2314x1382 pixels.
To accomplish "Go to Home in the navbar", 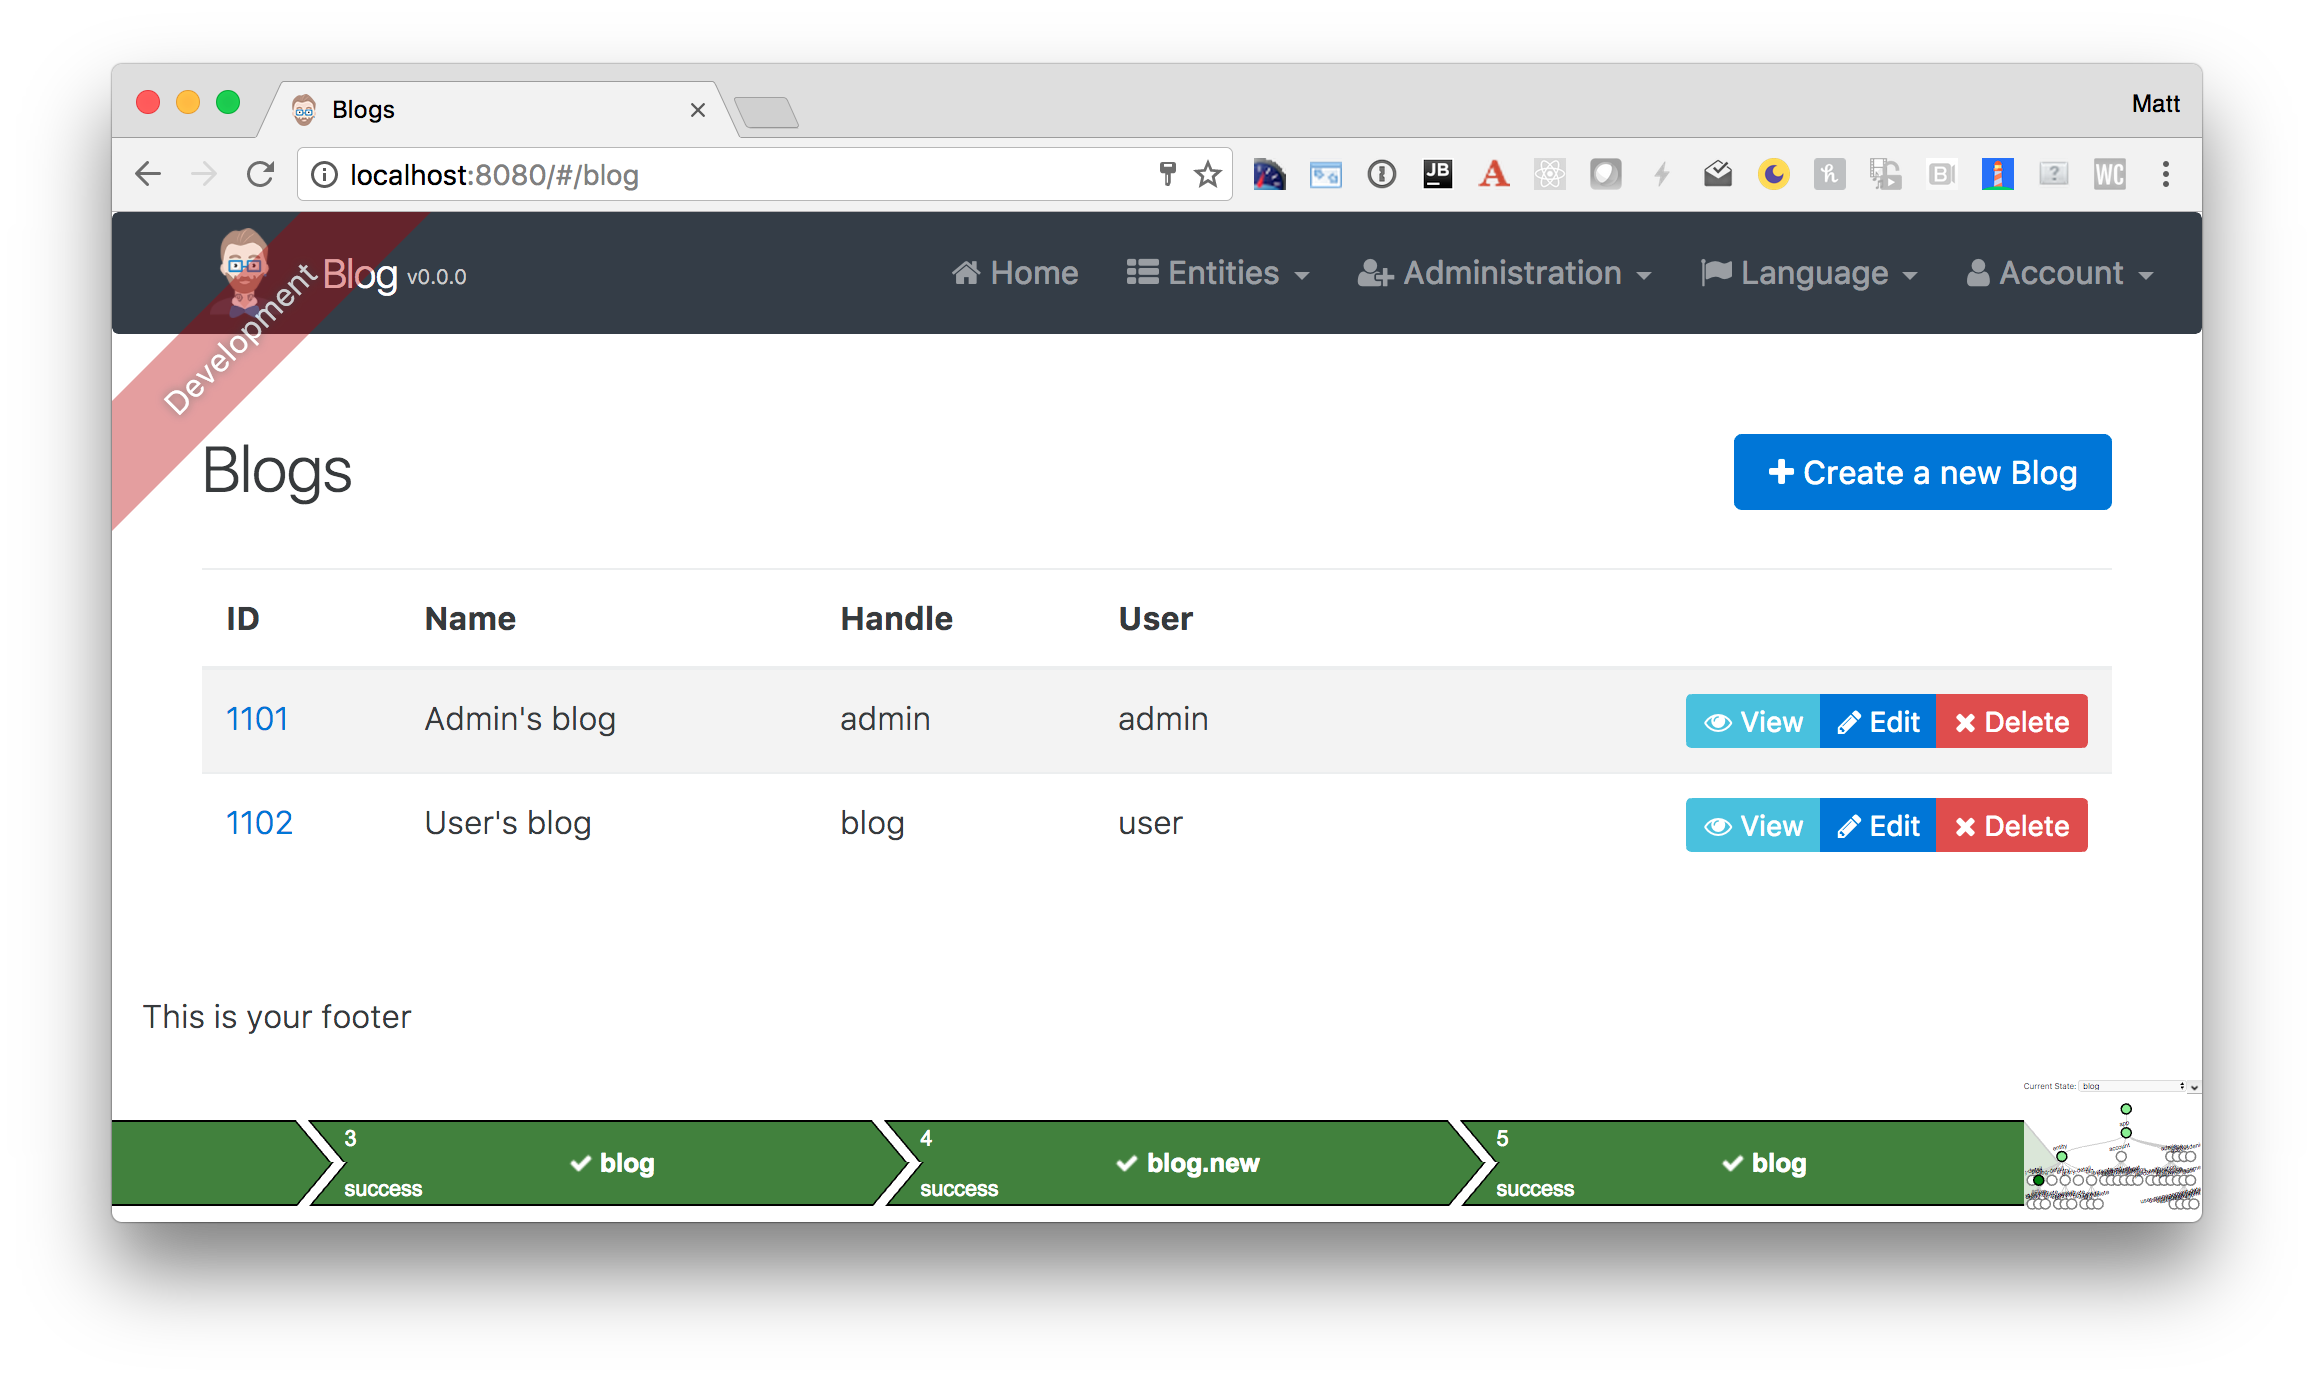I will click(x=1015, y=273).
